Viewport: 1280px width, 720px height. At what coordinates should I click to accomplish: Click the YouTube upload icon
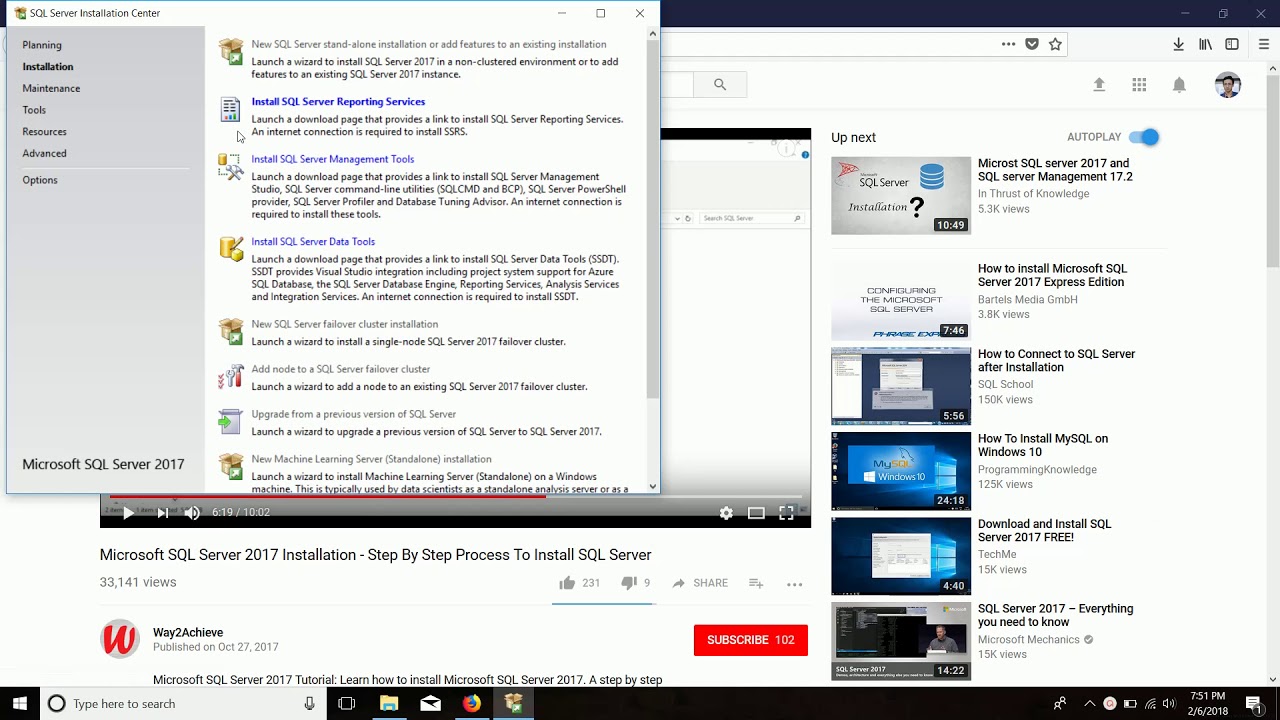tap(1099, 85)
